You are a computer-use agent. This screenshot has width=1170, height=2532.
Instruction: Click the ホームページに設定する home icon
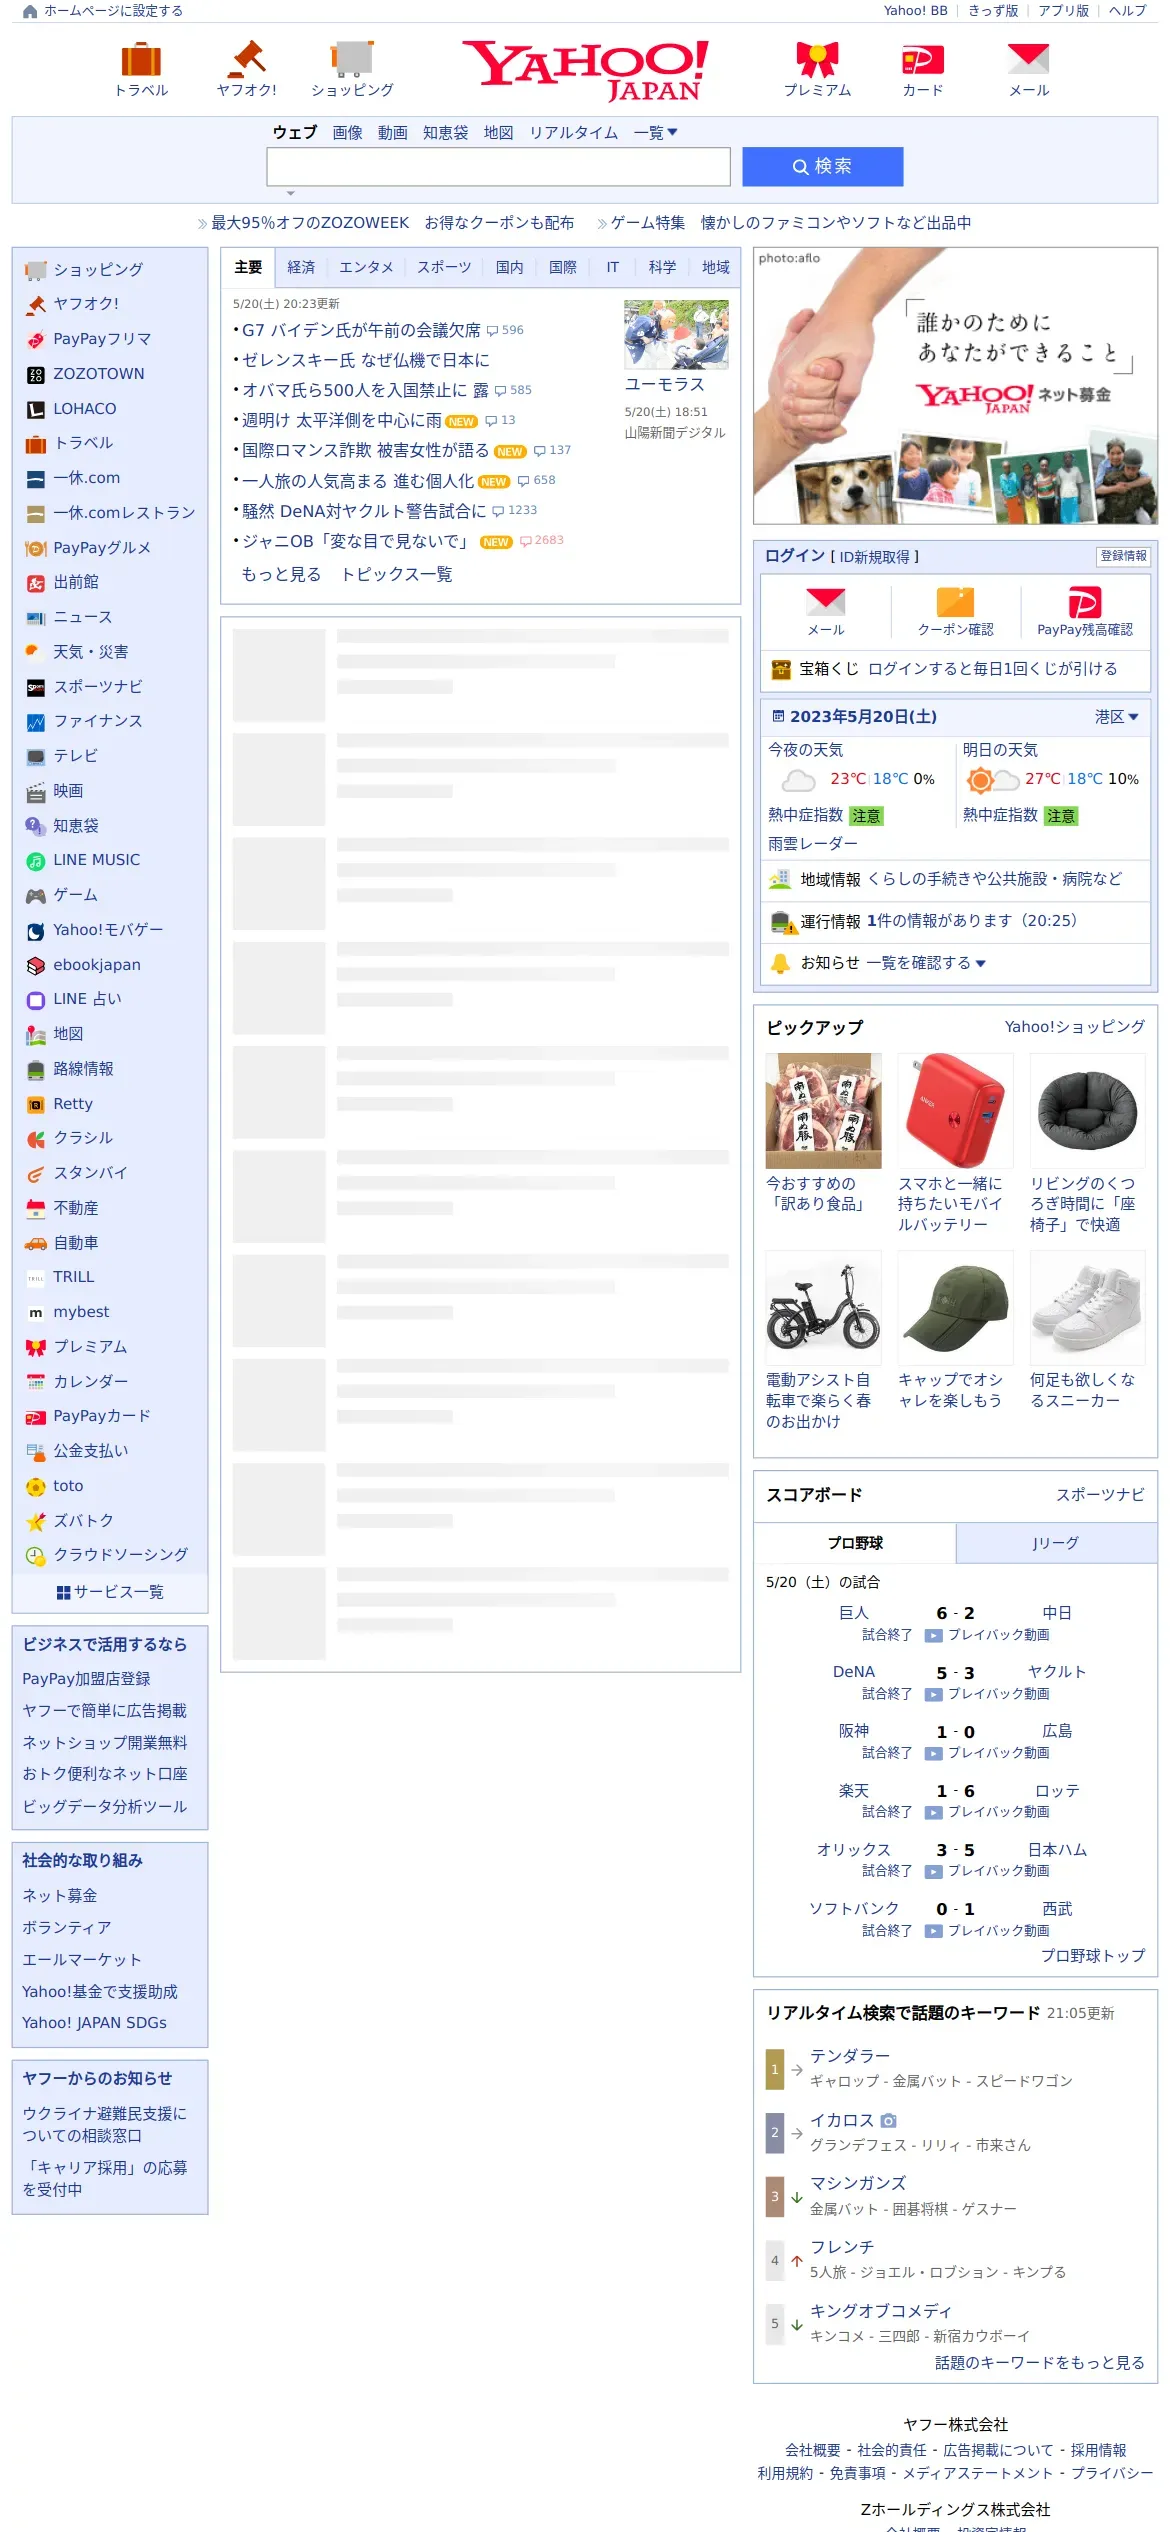pyautogui.click(x=30, y=11)
